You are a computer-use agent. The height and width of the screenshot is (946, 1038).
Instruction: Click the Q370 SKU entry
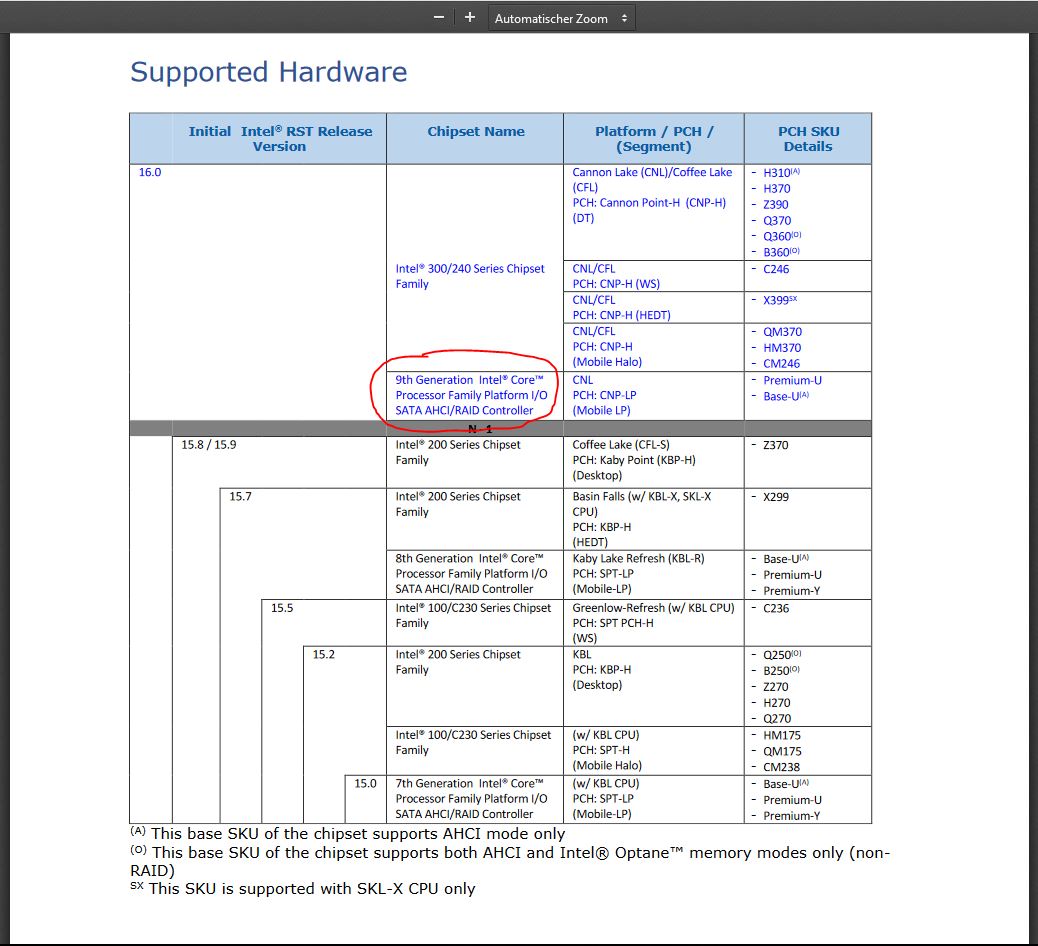tap(777, 220)
